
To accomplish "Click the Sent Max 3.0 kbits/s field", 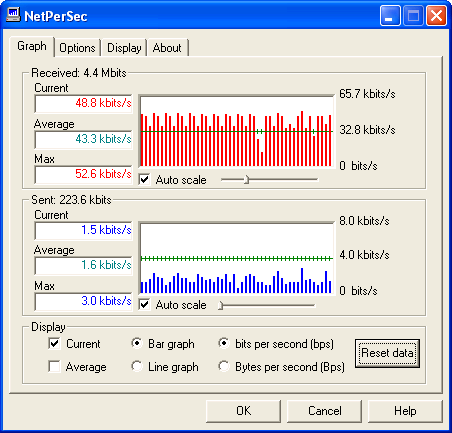I will click(x=83, y=301).
